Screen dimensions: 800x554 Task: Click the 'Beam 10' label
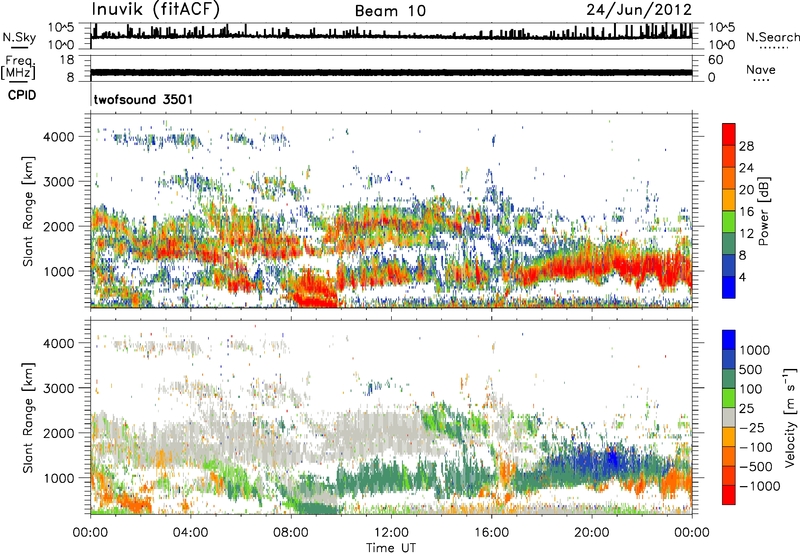click(390, 11)
